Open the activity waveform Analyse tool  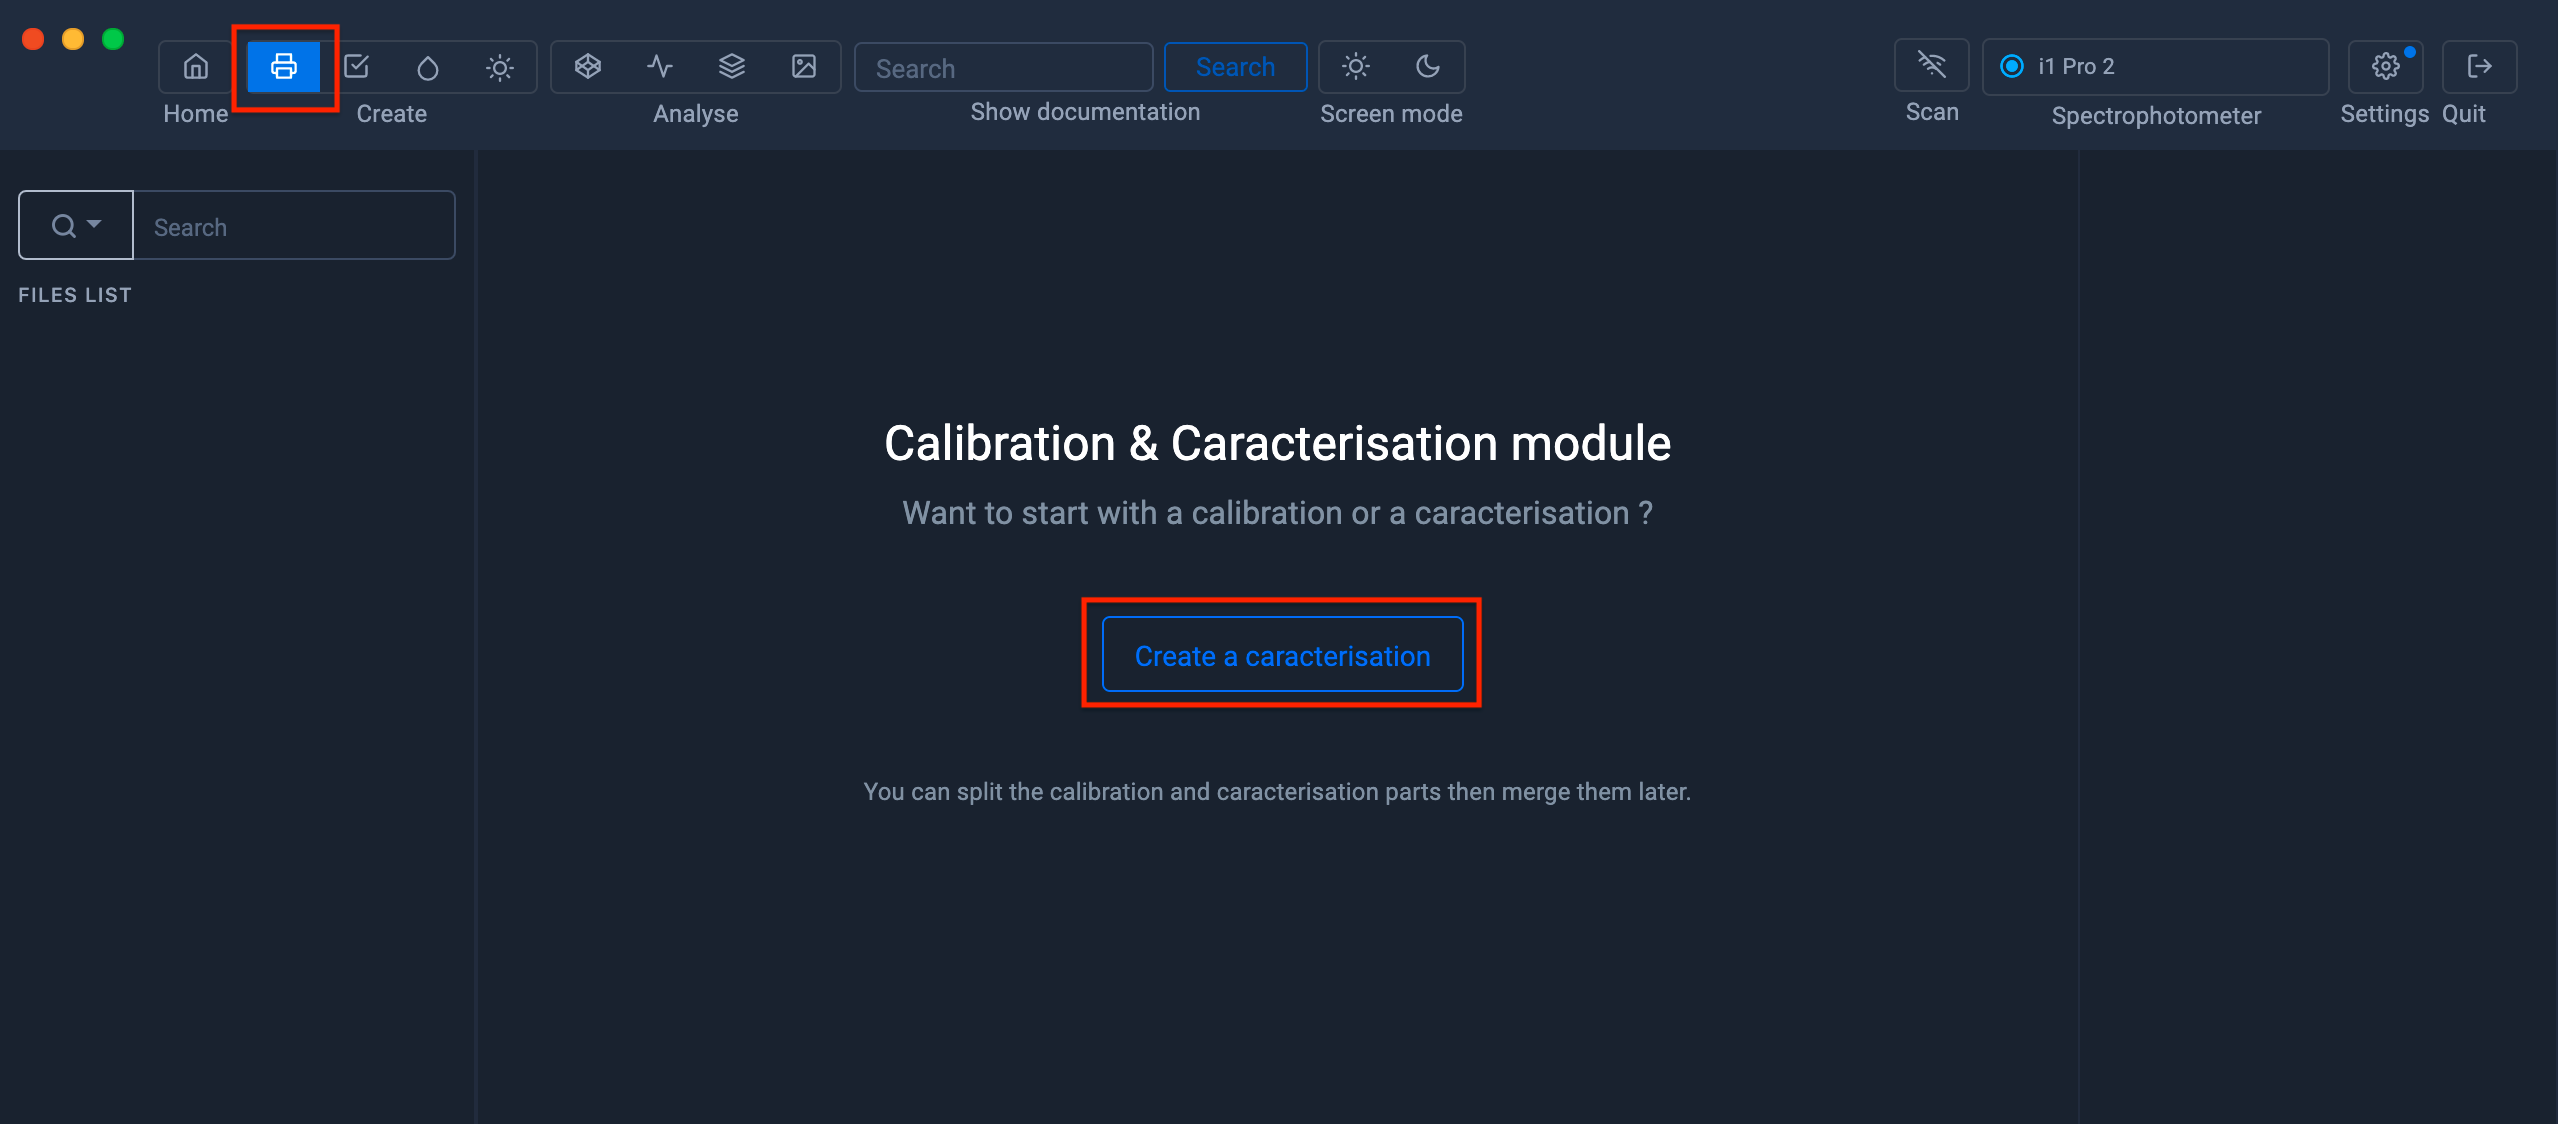coord(660,67)
